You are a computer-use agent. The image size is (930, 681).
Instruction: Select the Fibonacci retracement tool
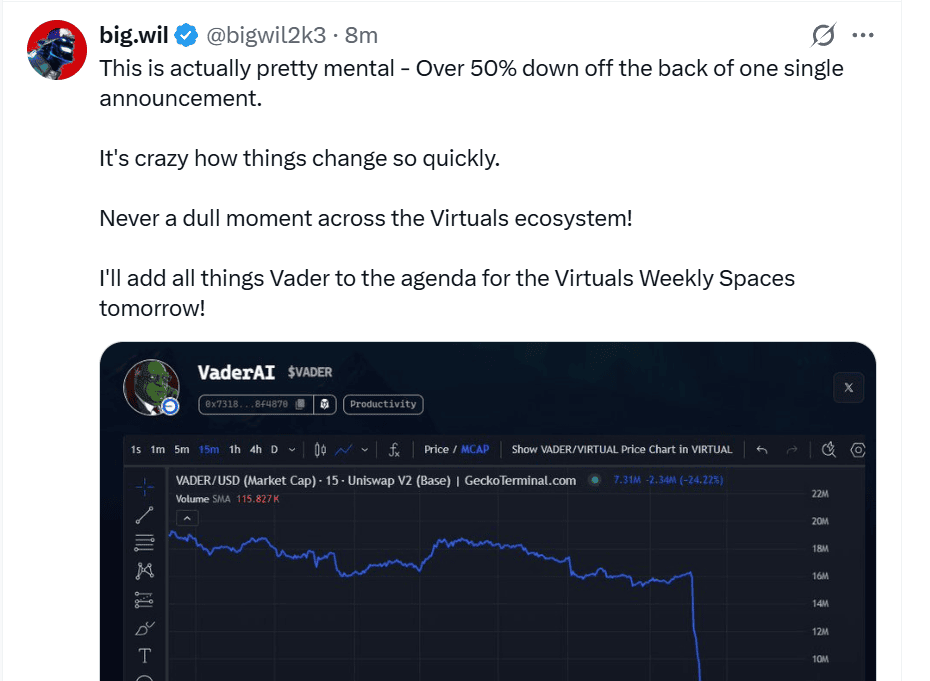(145, 543)
